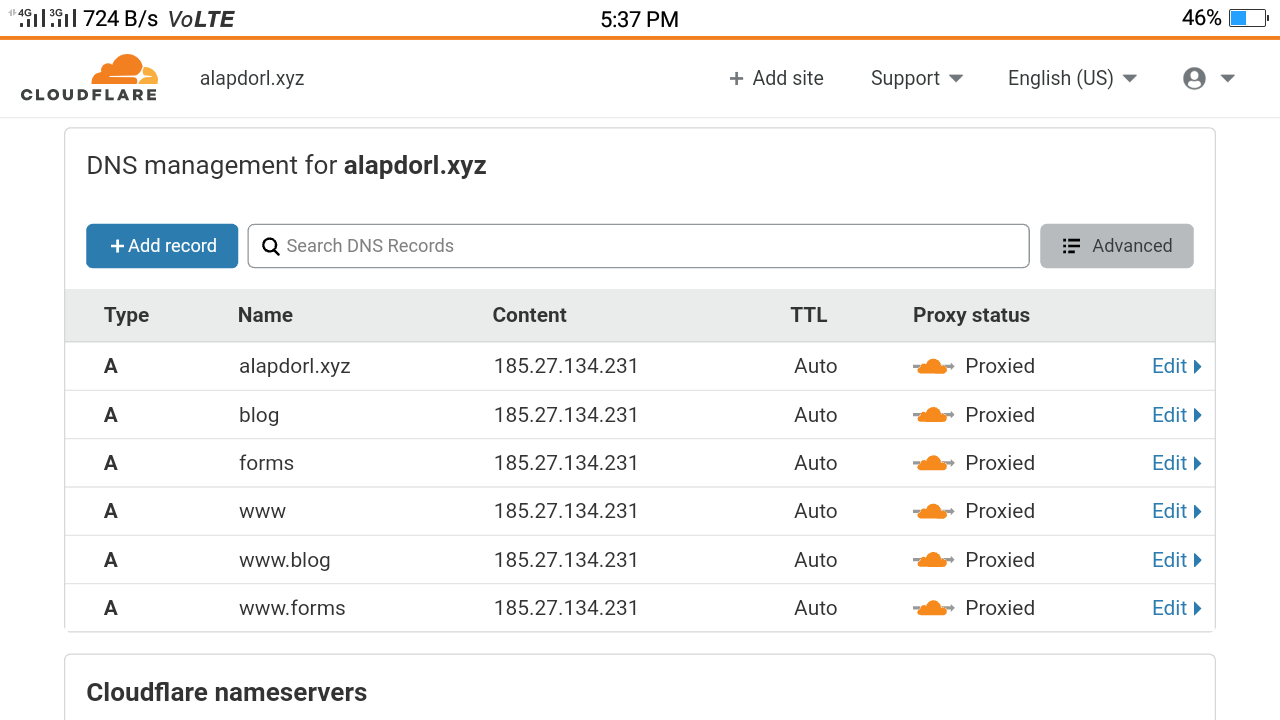This screenshot has width=1280, height=720.
Task: Open the user account profile icon
Action: [1194, 79]
